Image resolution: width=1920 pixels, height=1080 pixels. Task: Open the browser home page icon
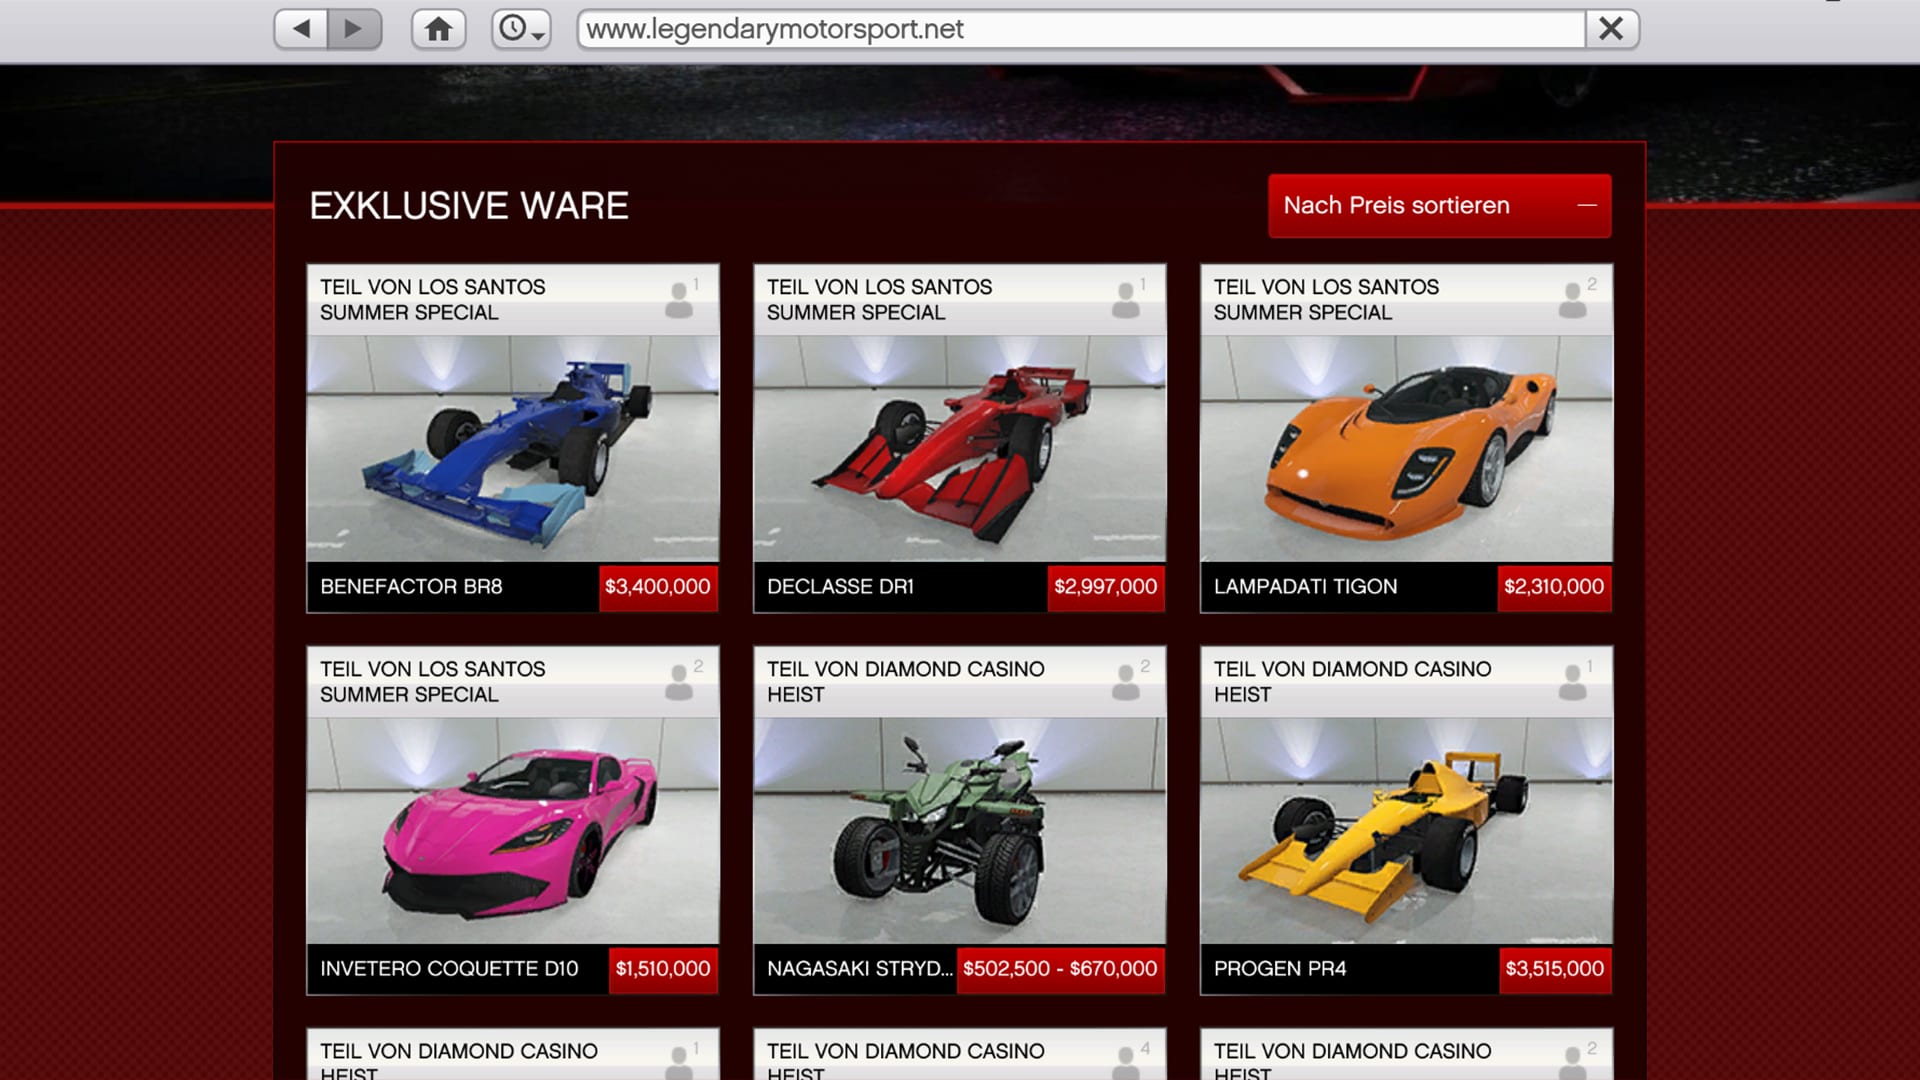[x=438, y=29]
